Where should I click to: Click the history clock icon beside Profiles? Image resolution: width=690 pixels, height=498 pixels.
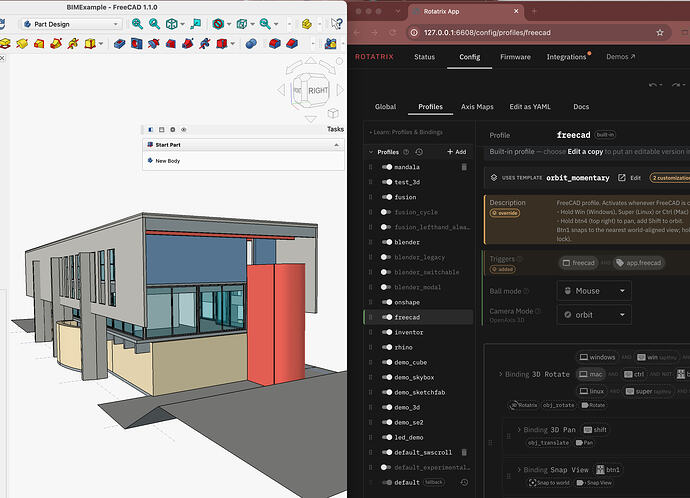click(x=419, y=152)
